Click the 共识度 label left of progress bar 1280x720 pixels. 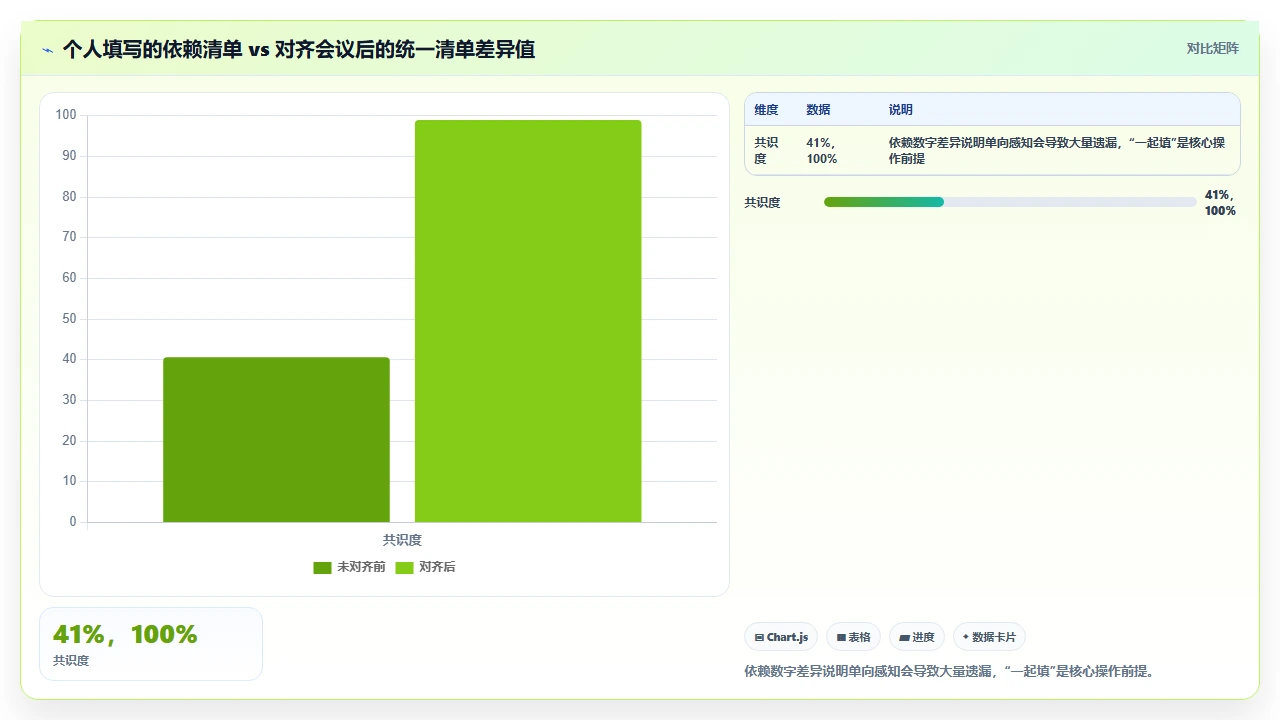[x=762, y=203]
